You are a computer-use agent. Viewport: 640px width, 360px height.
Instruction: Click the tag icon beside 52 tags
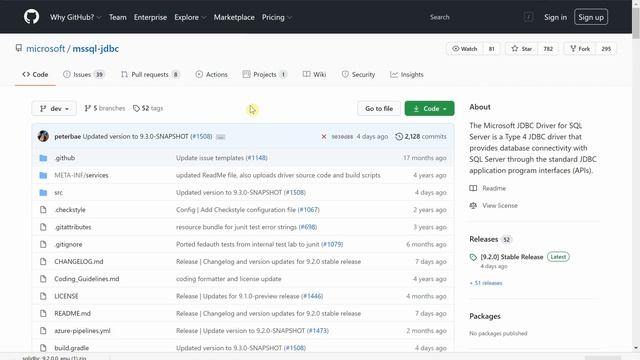tap(136, 109)
